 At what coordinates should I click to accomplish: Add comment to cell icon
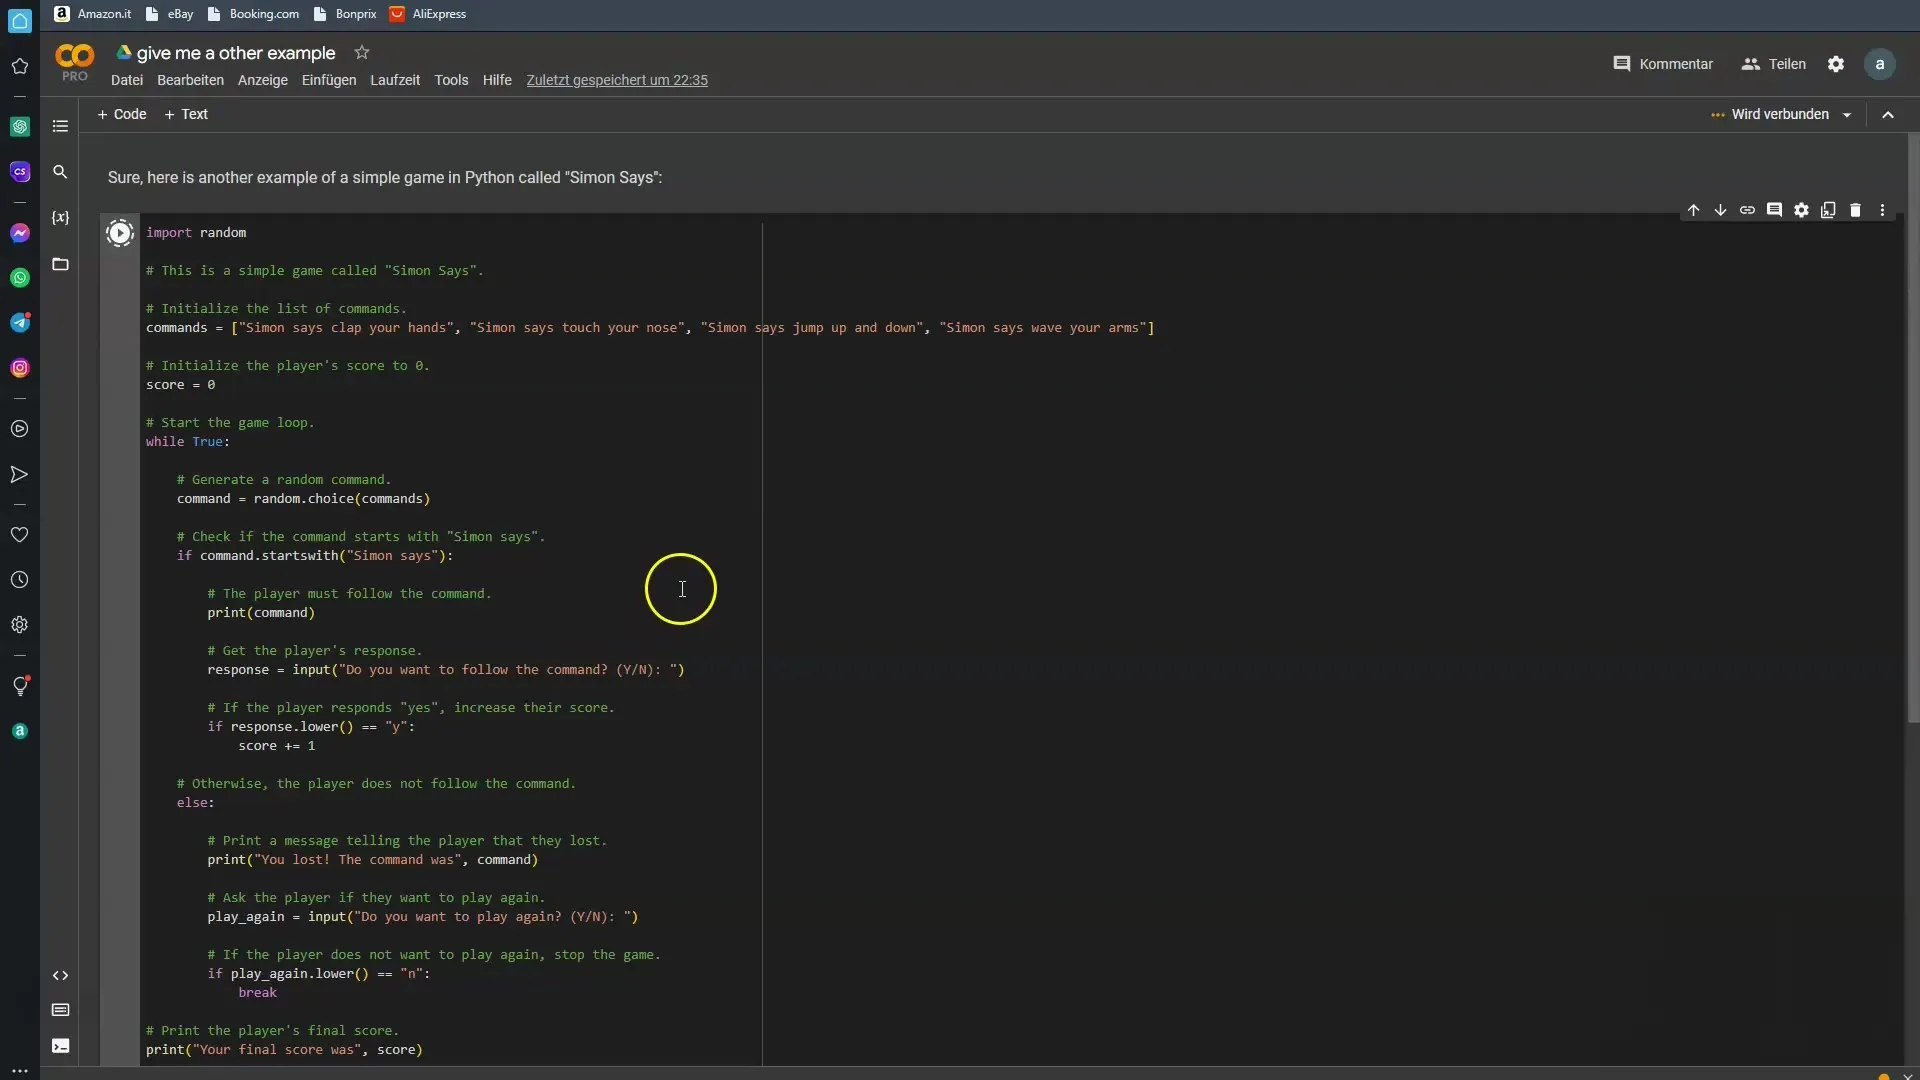tap(1774, 210)
